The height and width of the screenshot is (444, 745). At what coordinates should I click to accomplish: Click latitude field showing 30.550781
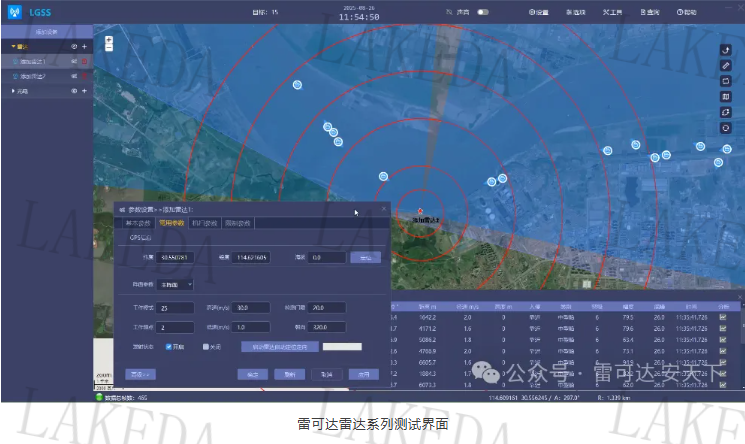(x=175, y=257)
